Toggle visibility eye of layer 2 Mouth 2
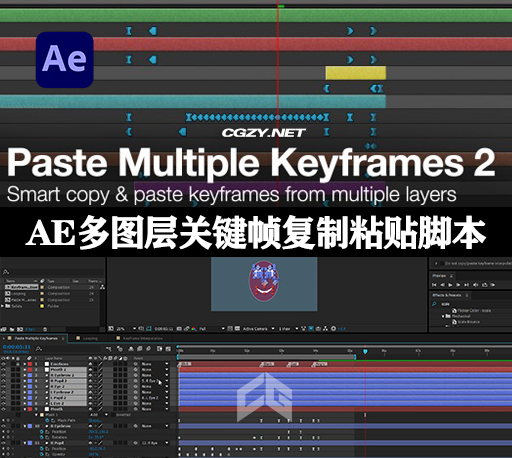The height and width of the screenshot is (458, 512). 3,370
